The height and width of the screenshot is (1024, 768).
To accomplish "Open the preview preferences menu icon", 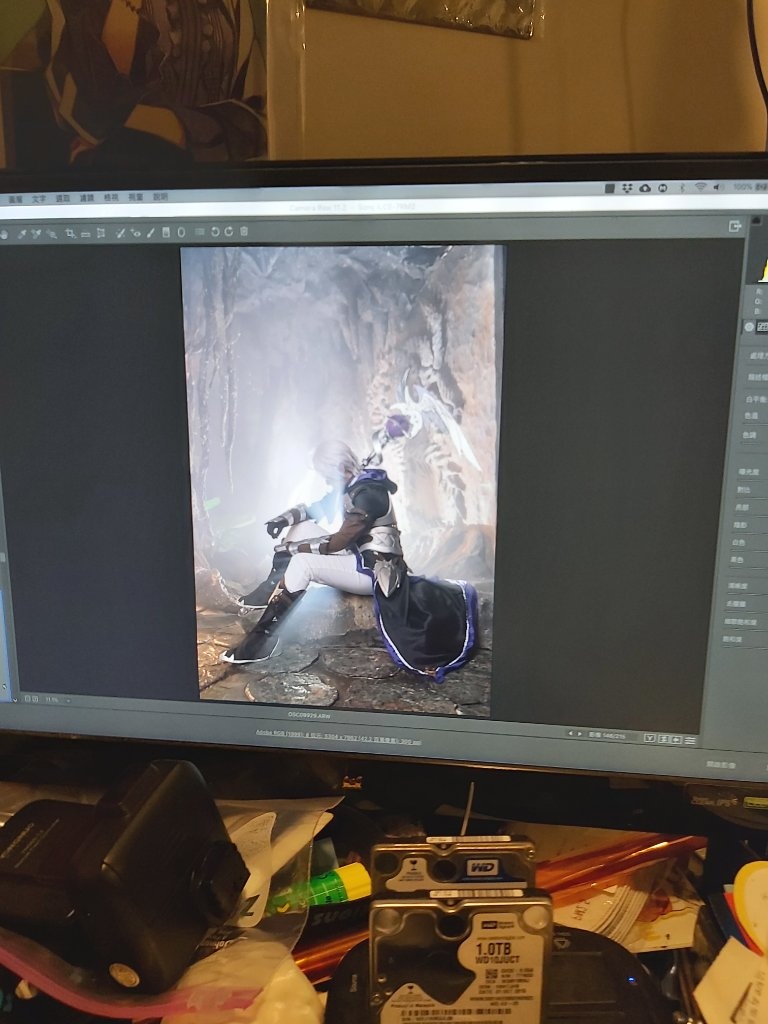I will click(690, 740).
